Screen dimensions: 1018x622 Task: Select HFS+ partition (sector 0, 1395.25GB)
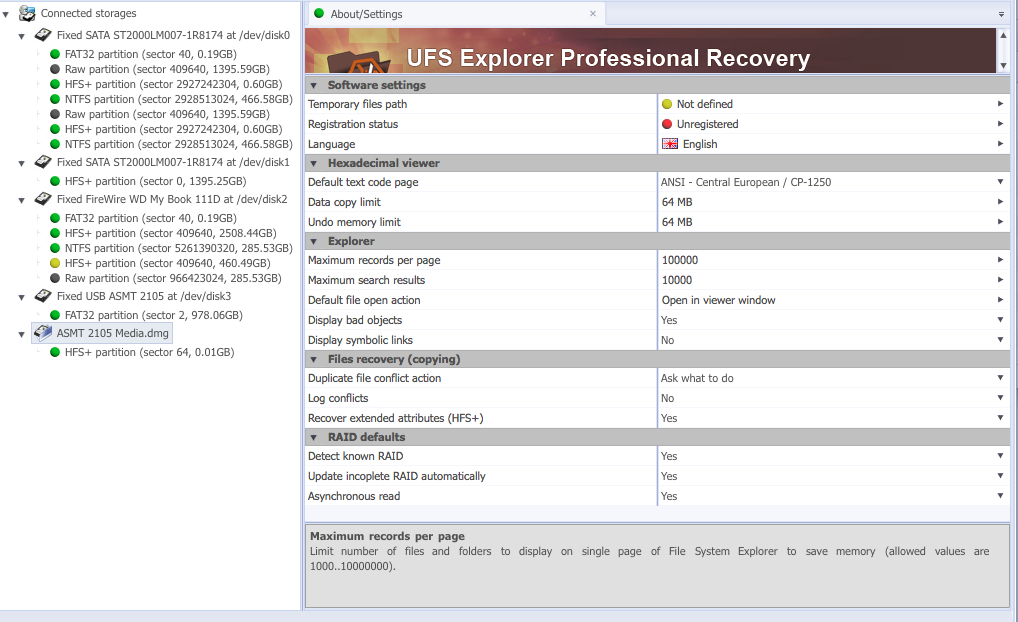[155, 181]
